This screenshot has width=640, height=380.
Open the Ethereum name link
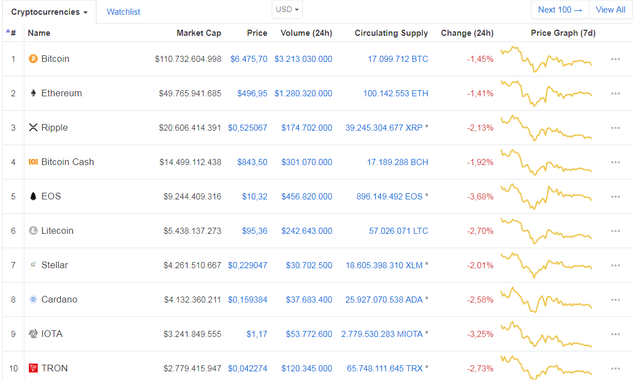tap(62, 93)
